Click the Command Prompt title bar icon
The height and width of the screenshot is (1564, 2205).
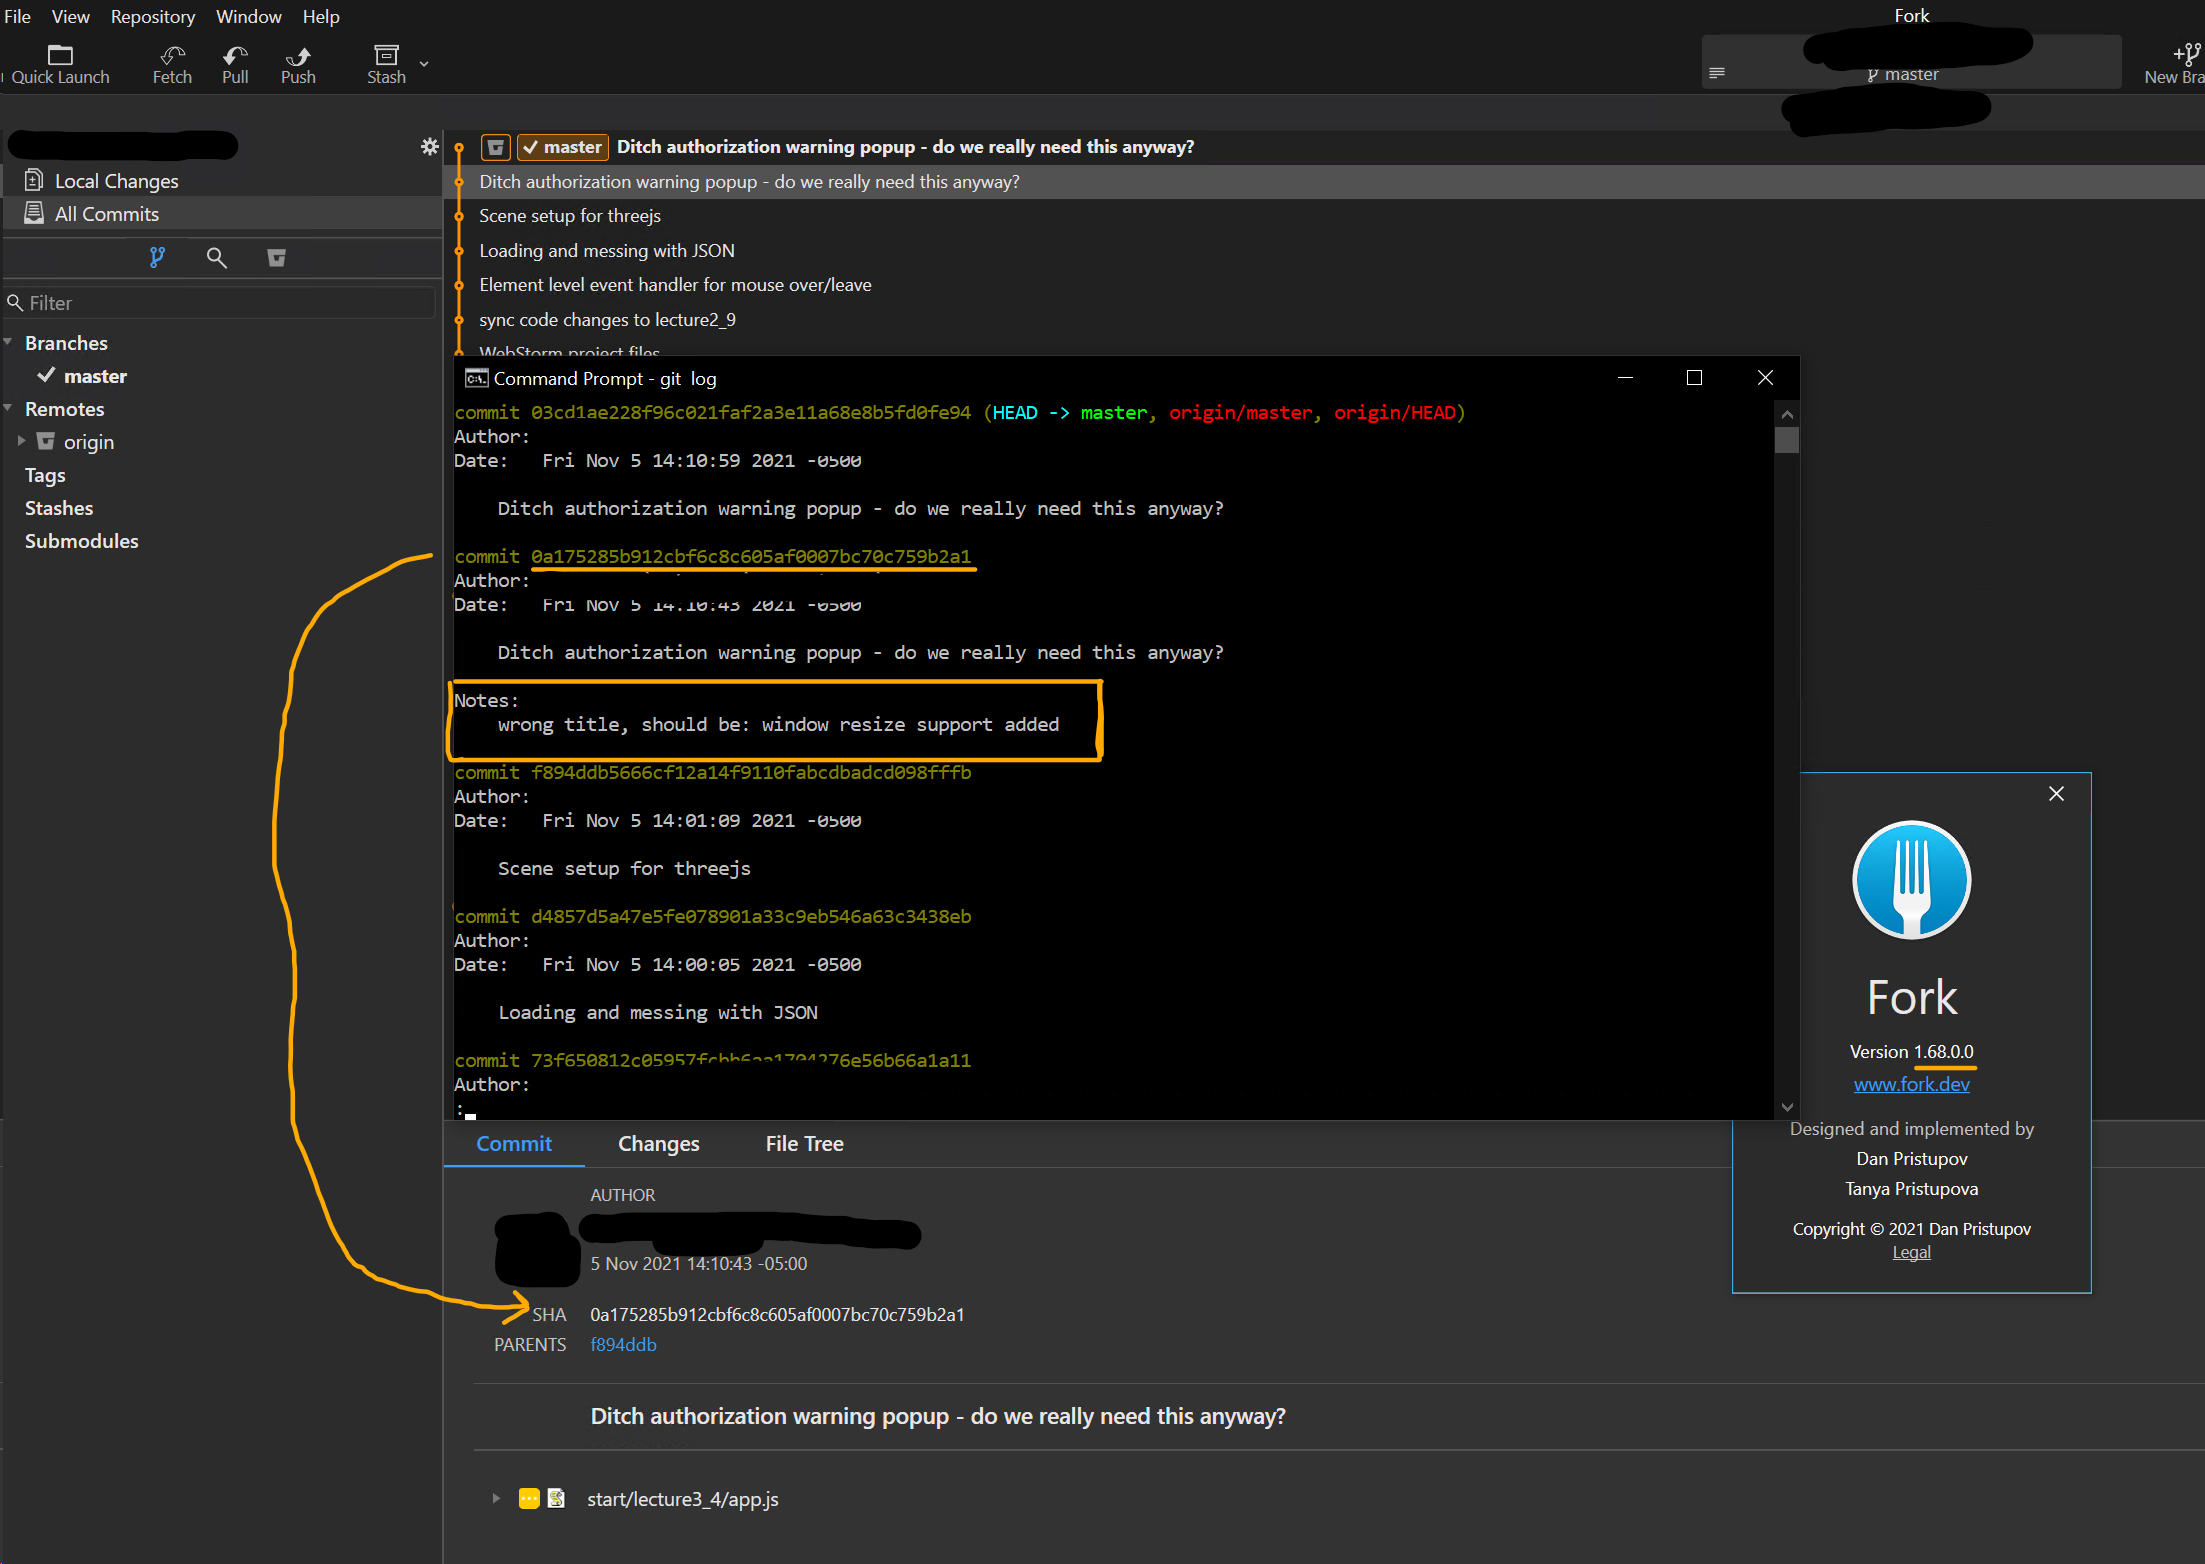coord(476,378)
